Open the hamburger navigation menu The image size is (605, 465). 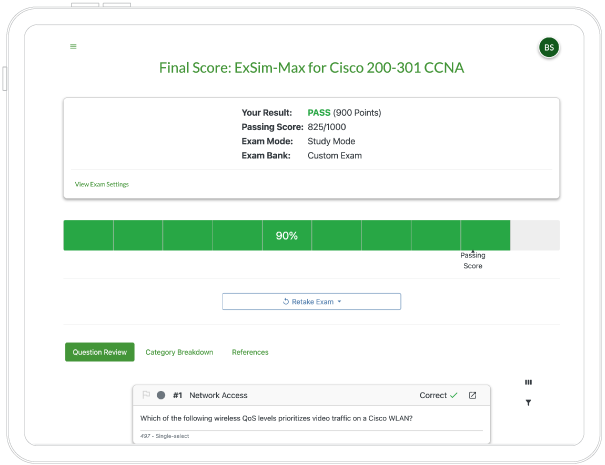(x=73, y=46)
